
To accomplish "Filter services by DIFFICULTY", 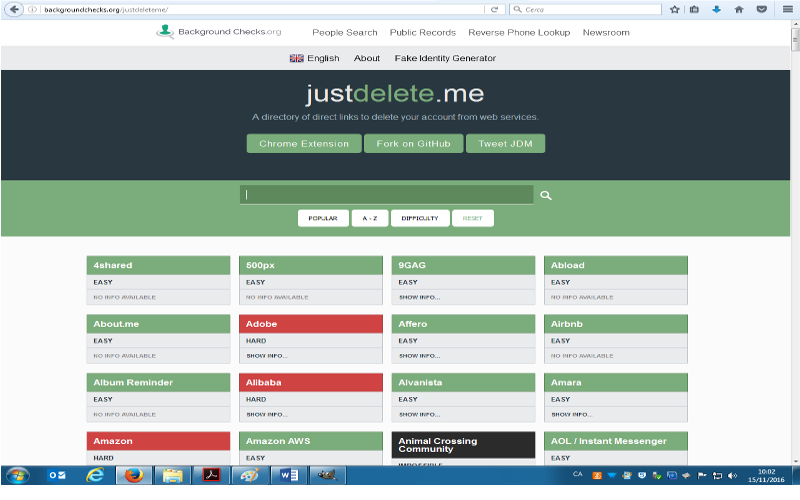I will (x=420, y=218).
